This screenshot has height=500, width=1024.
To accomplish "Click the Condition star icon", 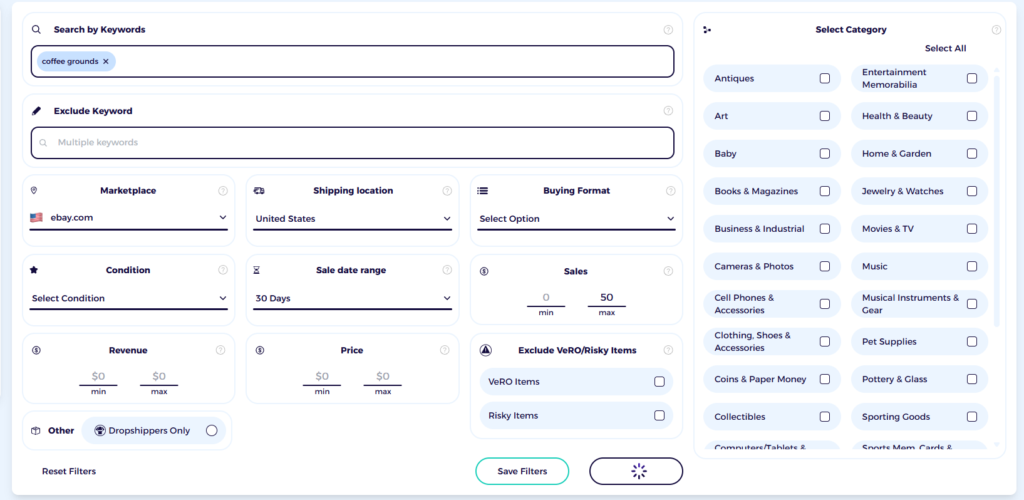I will pos(34,270).
